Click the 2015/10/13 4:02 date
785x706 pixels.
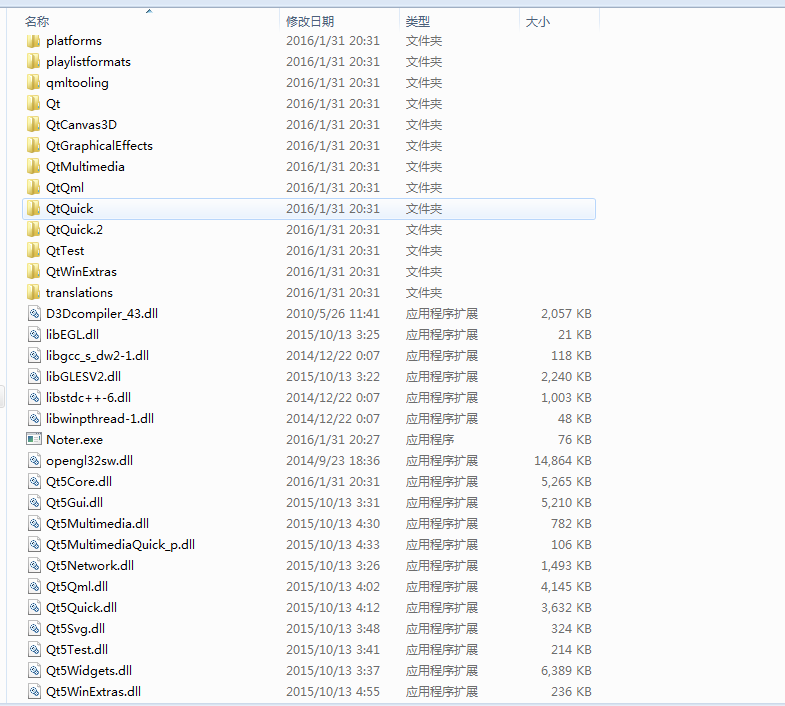click(333, 587)
